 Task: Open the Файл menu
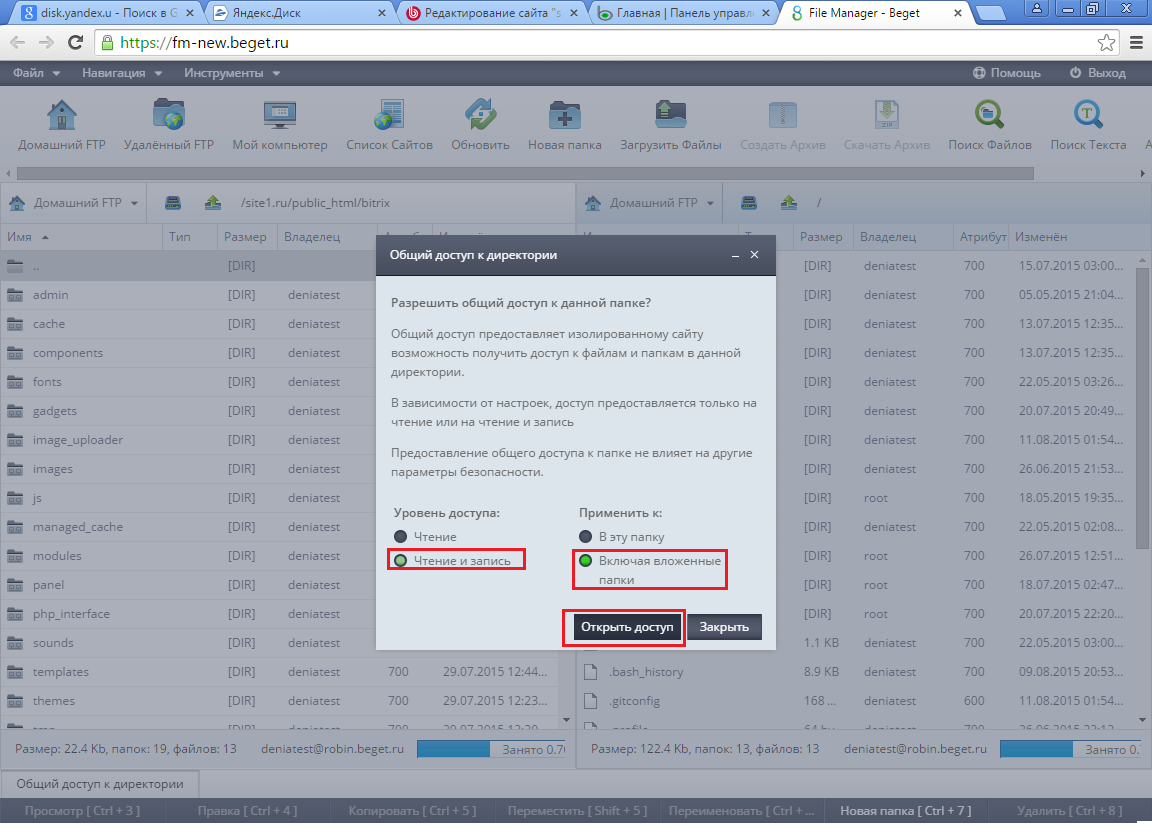pos(36,73)
